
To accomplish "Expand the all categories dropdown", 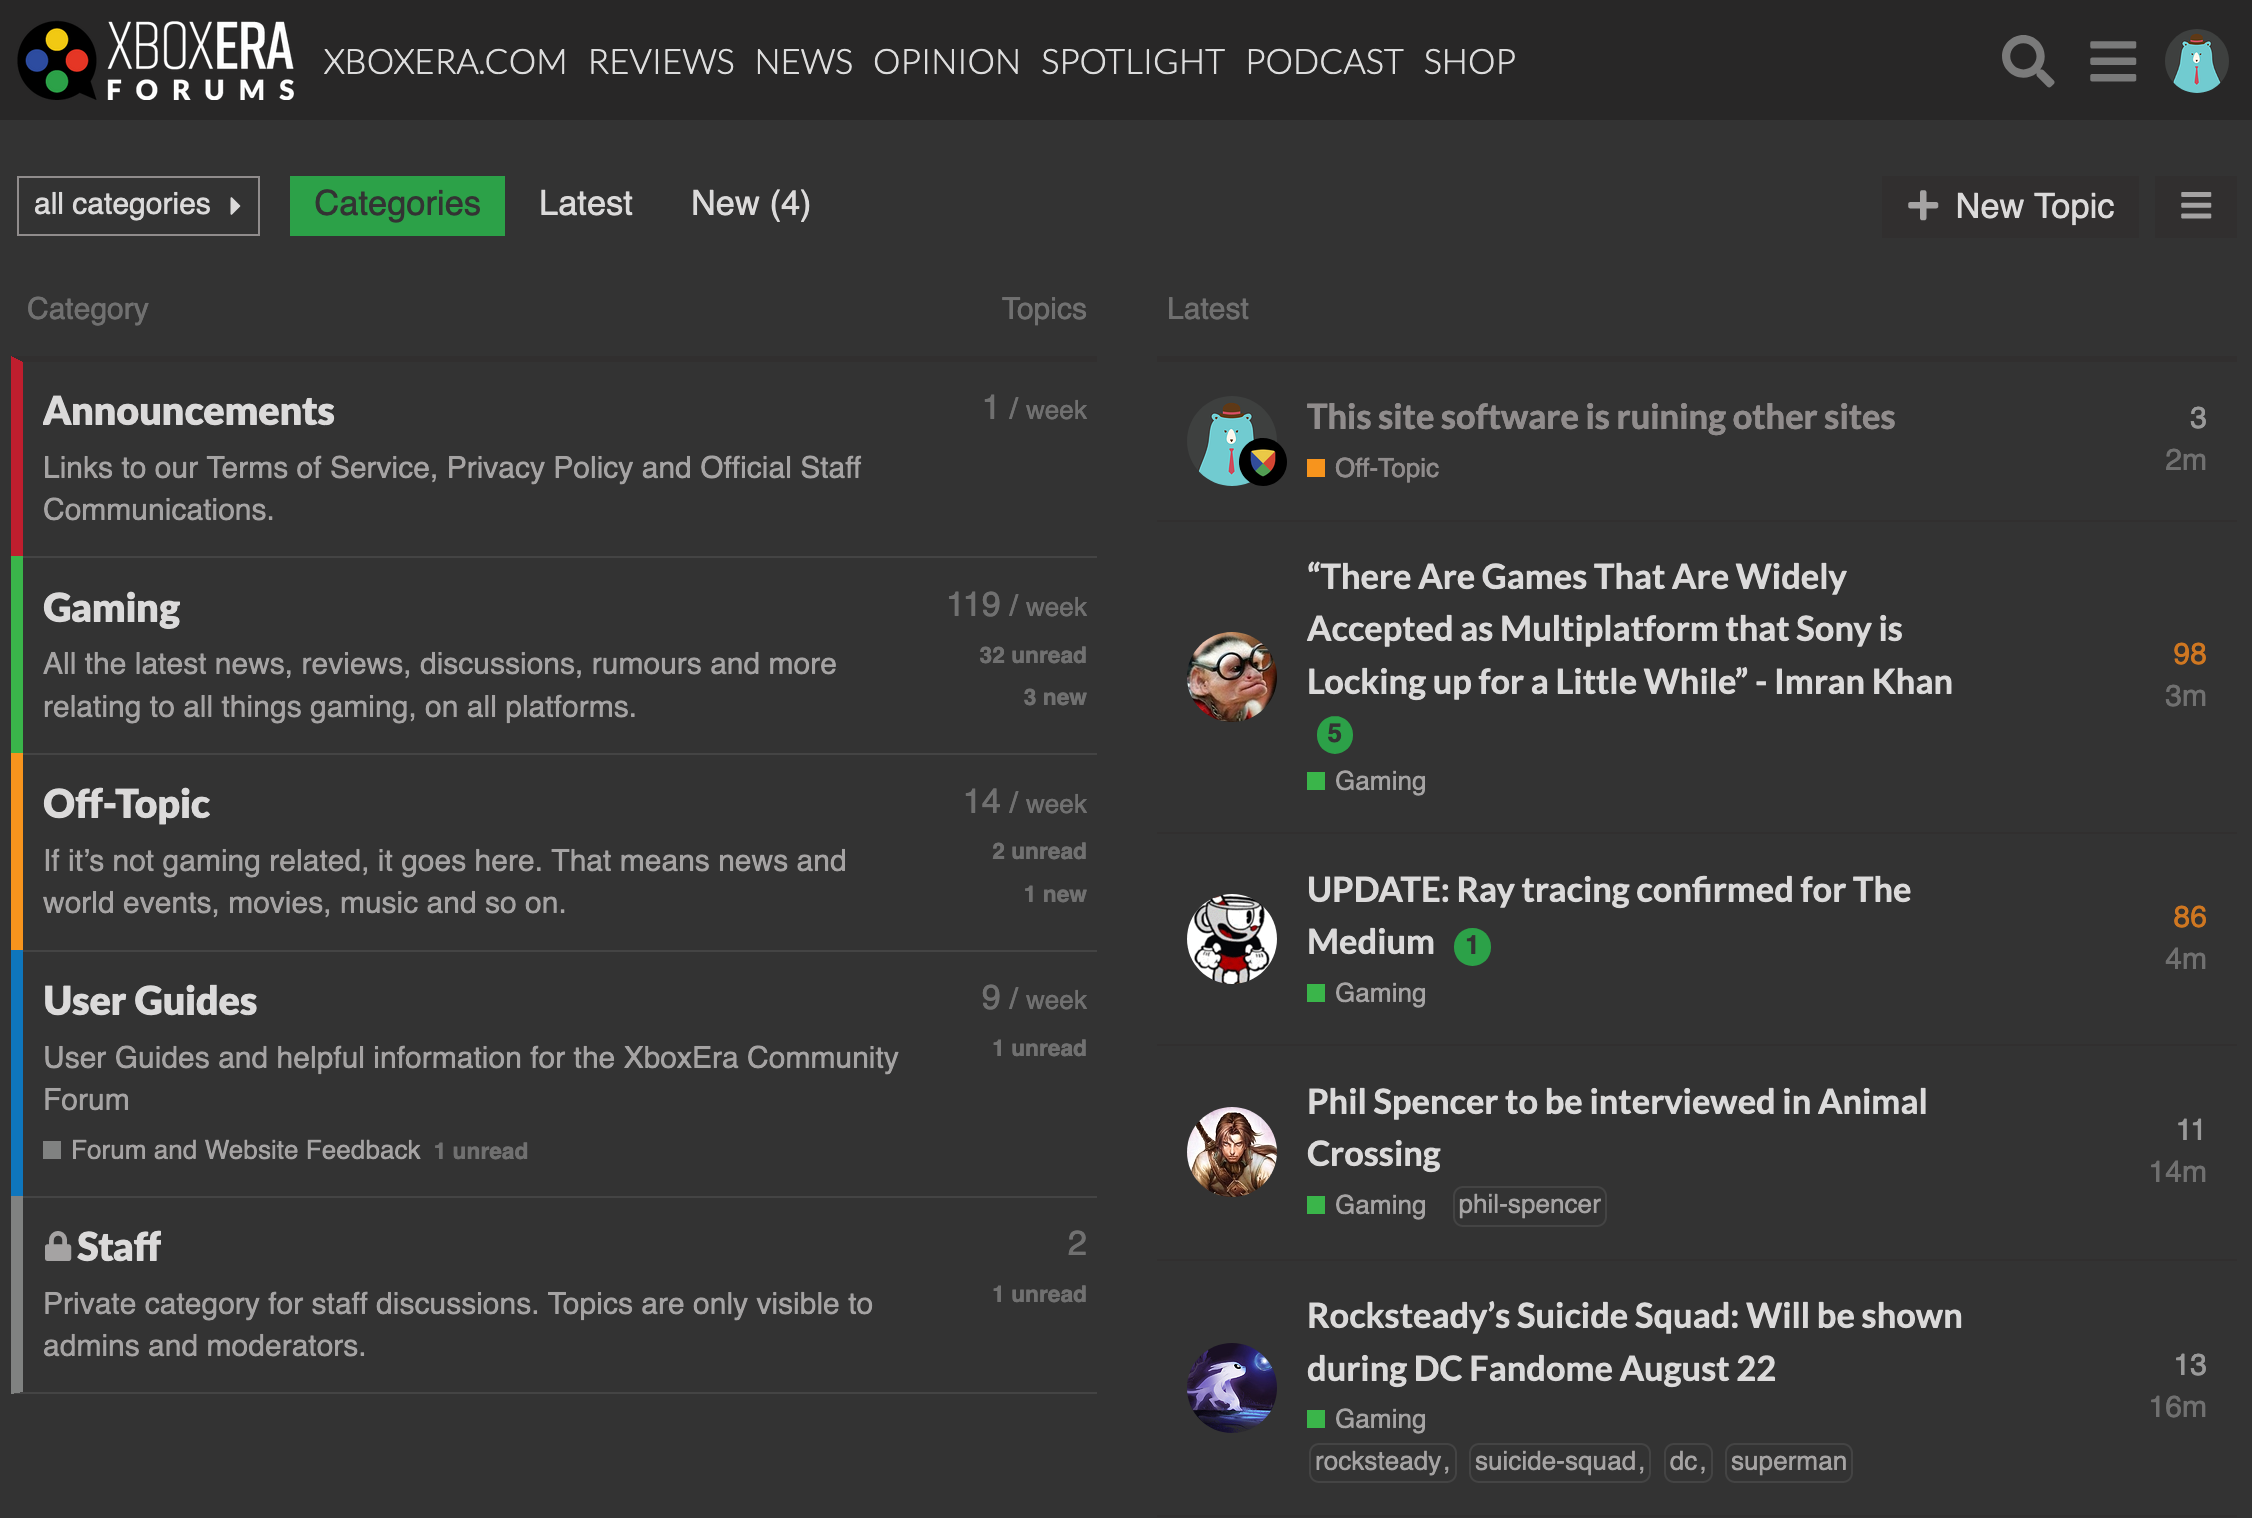I will [138, 205].
